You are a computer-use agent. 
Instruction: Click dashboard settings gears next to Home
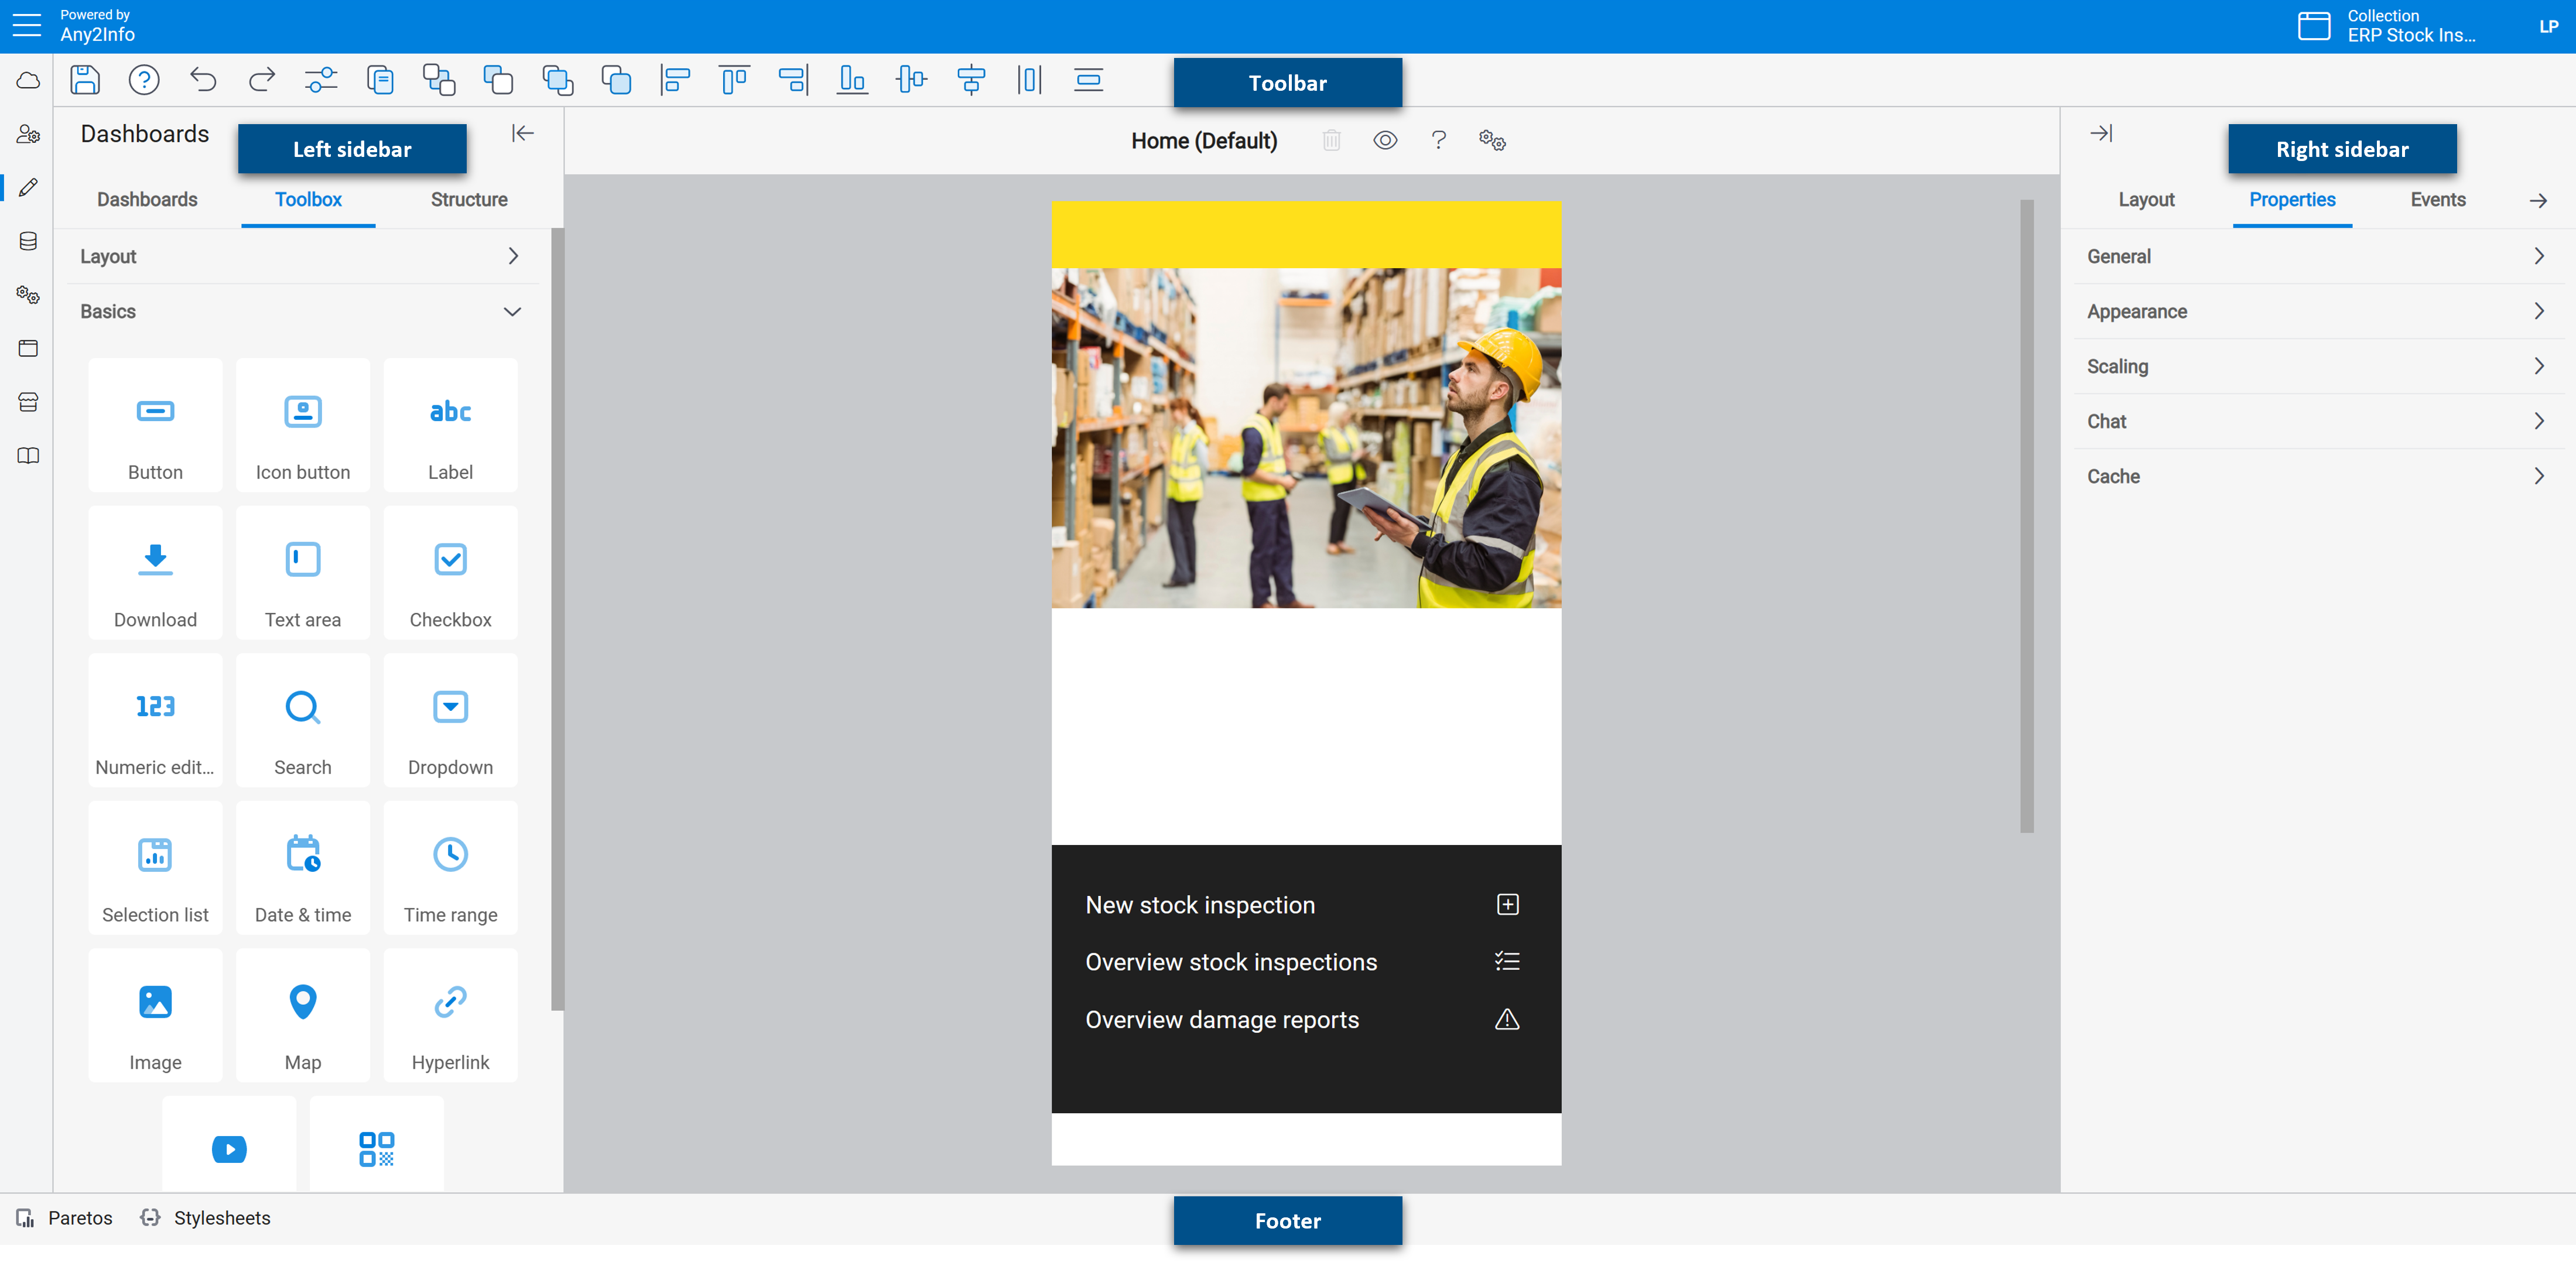[x=1492, y=141]
